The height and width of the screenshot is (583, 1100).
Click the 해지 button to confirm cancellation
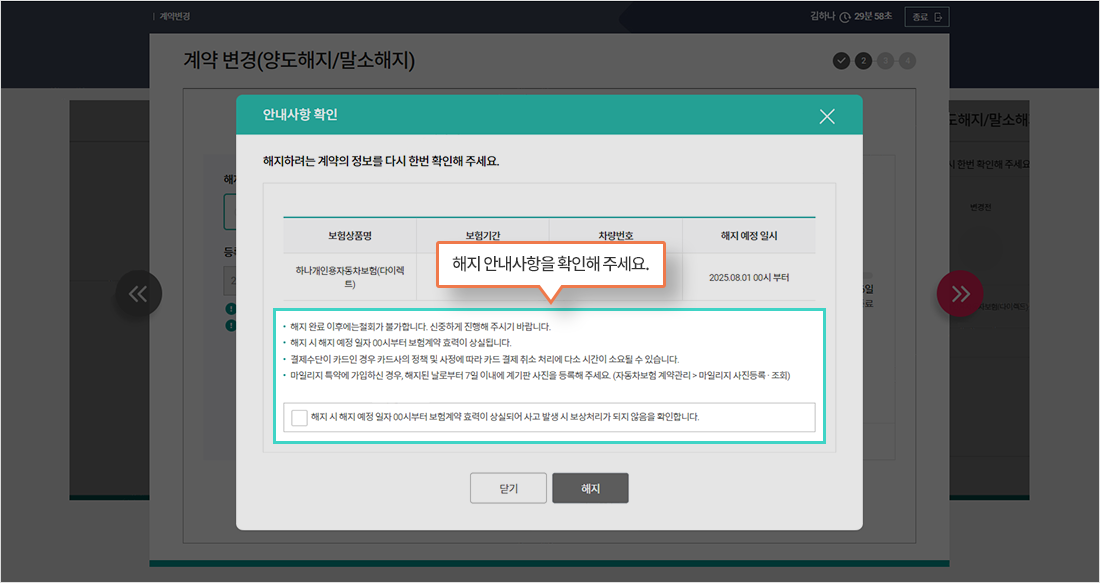[x=590, y=488]
